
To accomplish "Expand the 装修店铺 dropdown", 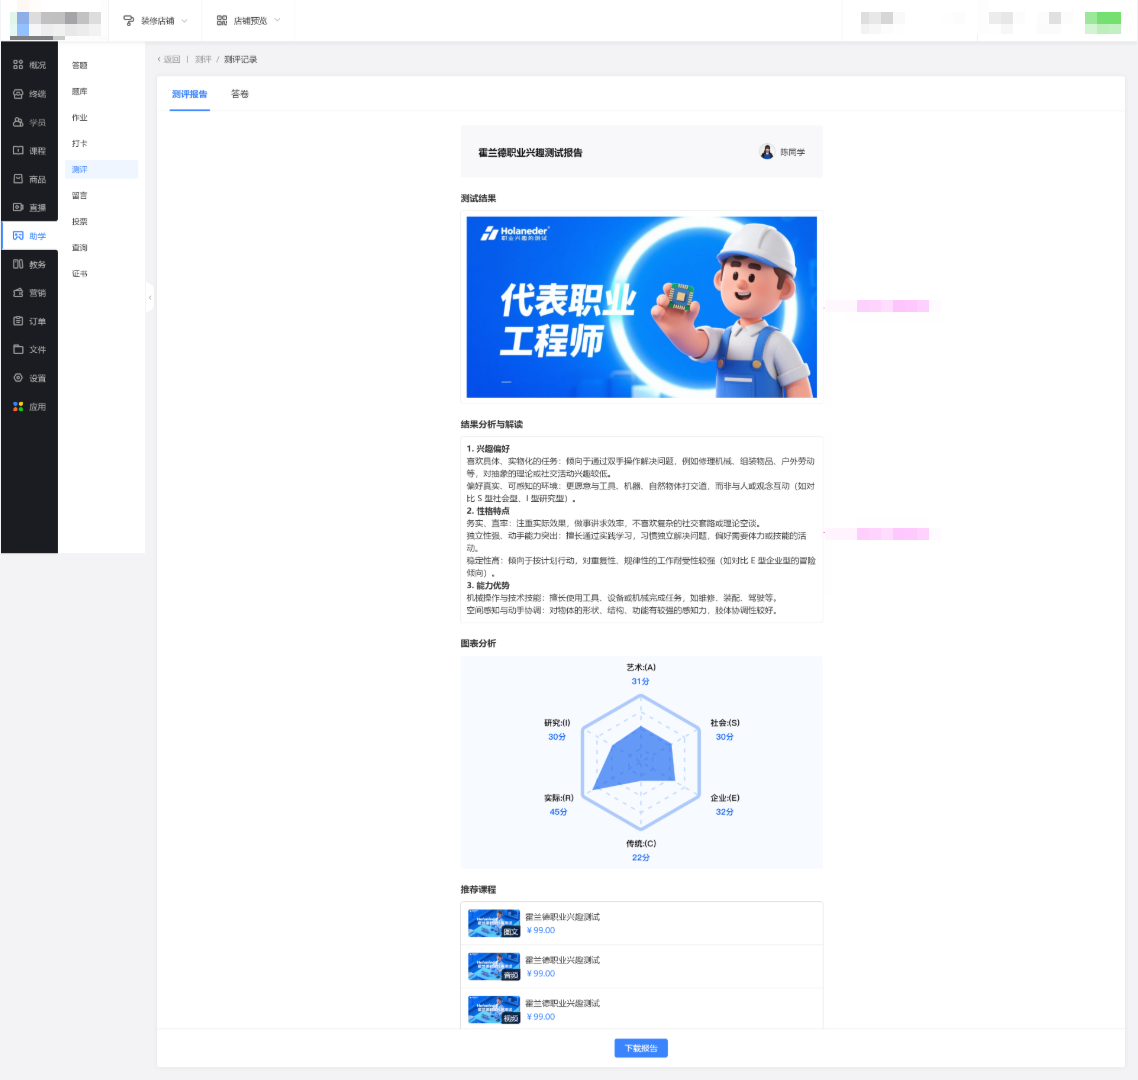I will 155,20.
